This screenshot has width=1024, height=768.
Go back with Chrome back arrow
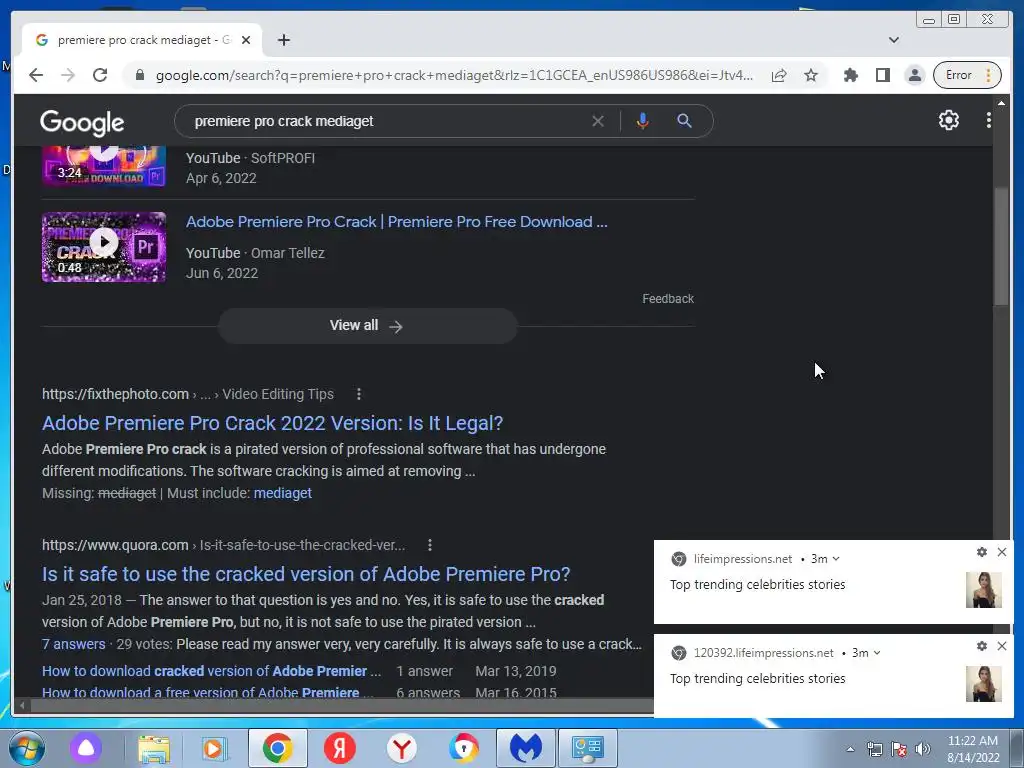tap(36, 75)
